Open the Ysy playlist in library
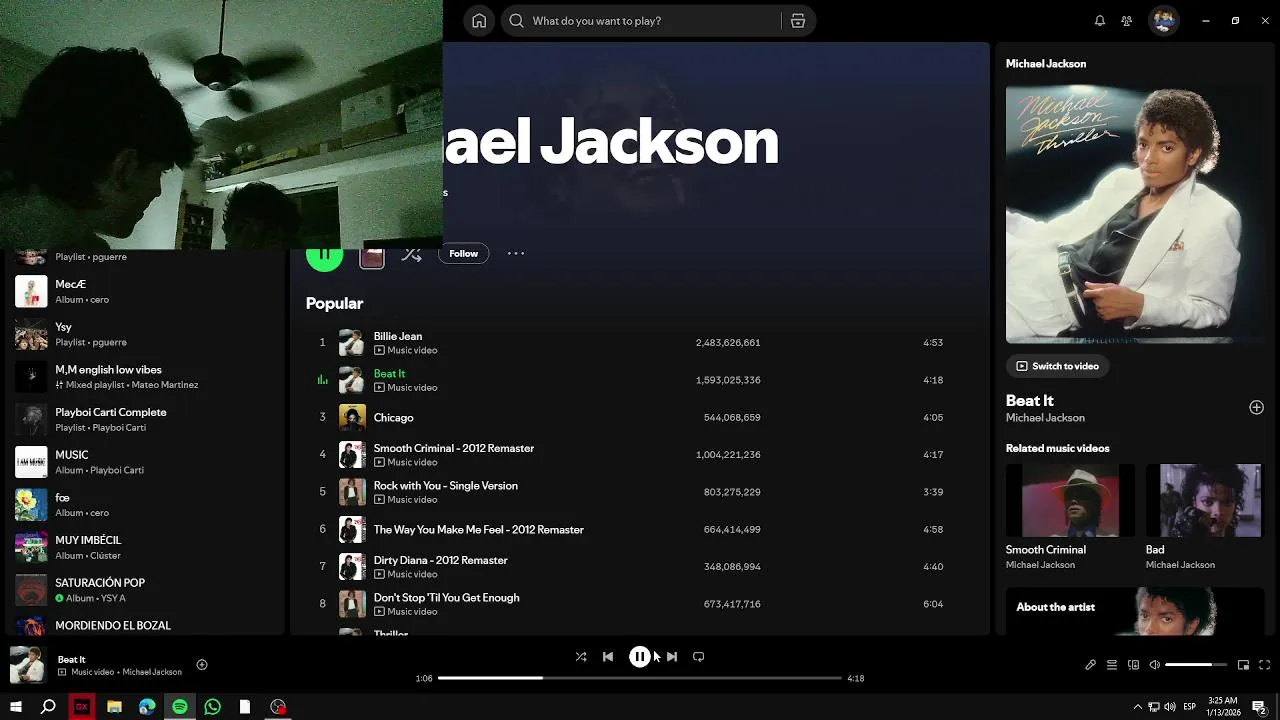The width and height of the screenshot is (1280, 720). pyautogui.click(x=145, y=334)
